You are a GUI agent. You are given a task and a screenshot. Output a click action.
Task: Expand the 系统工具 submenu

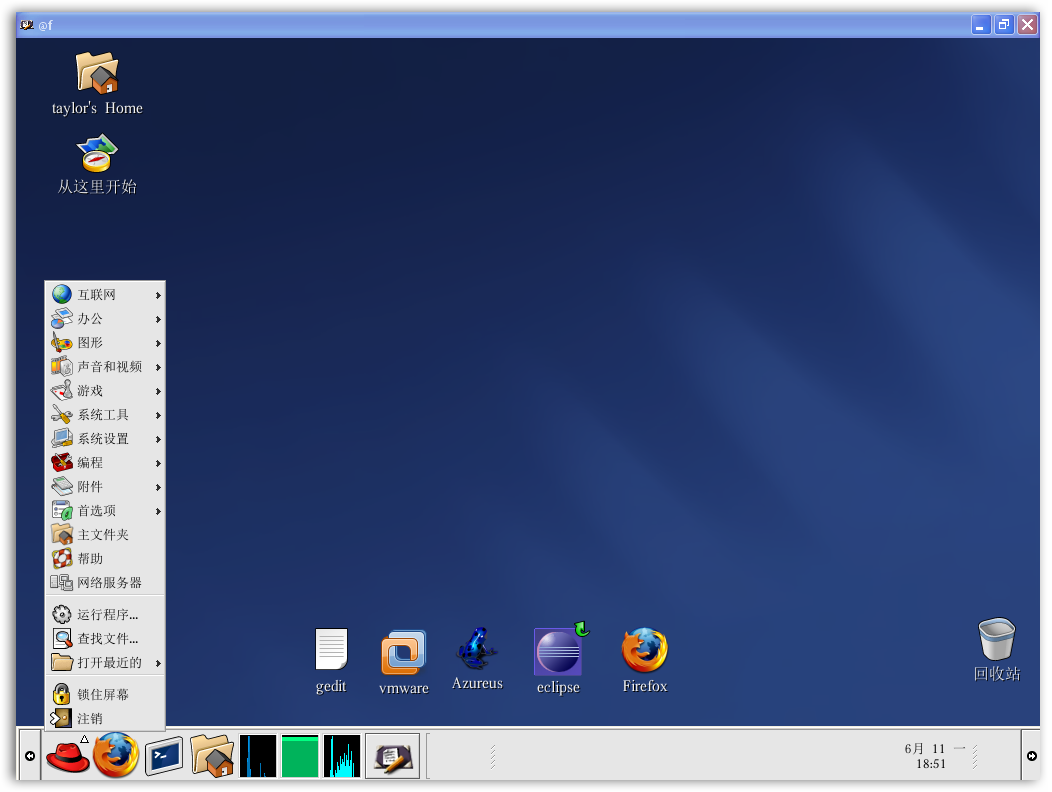point(98,414)
